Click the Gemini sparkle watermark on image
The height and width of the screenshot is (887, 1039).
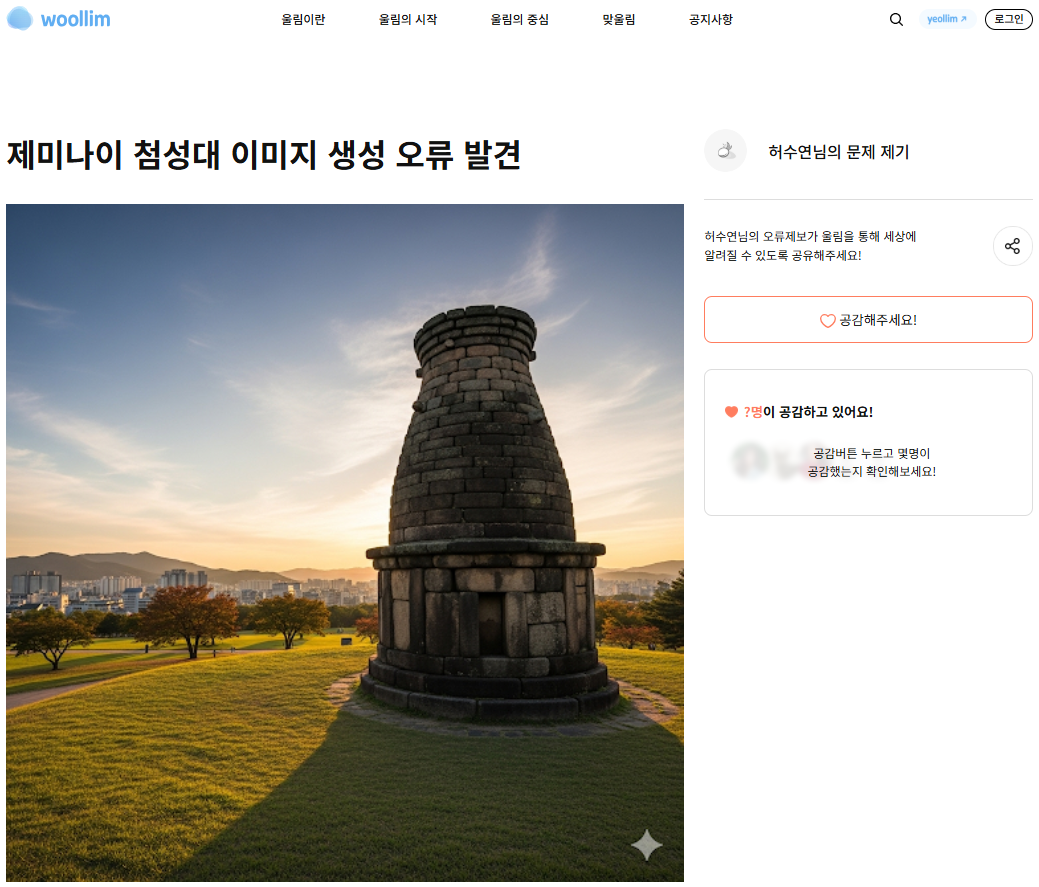(646, 845)
